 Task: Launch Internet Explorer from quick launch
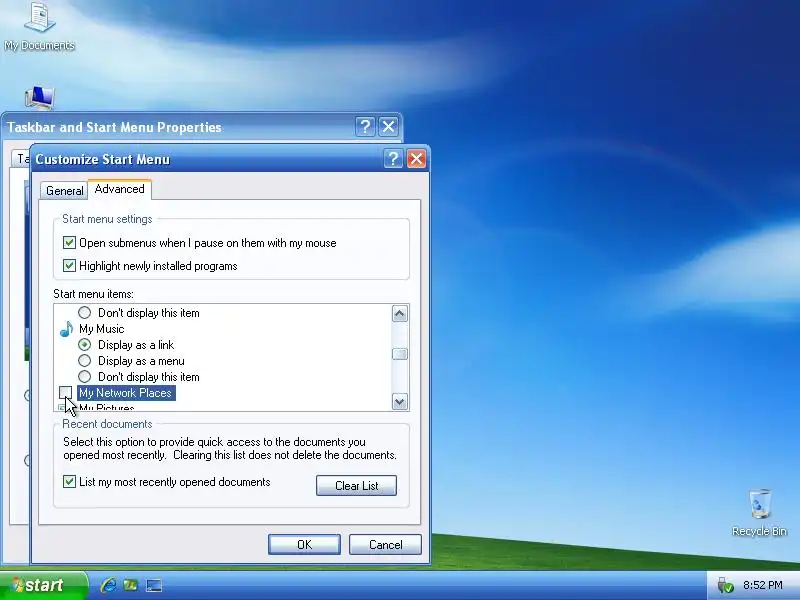pos(108,585)
